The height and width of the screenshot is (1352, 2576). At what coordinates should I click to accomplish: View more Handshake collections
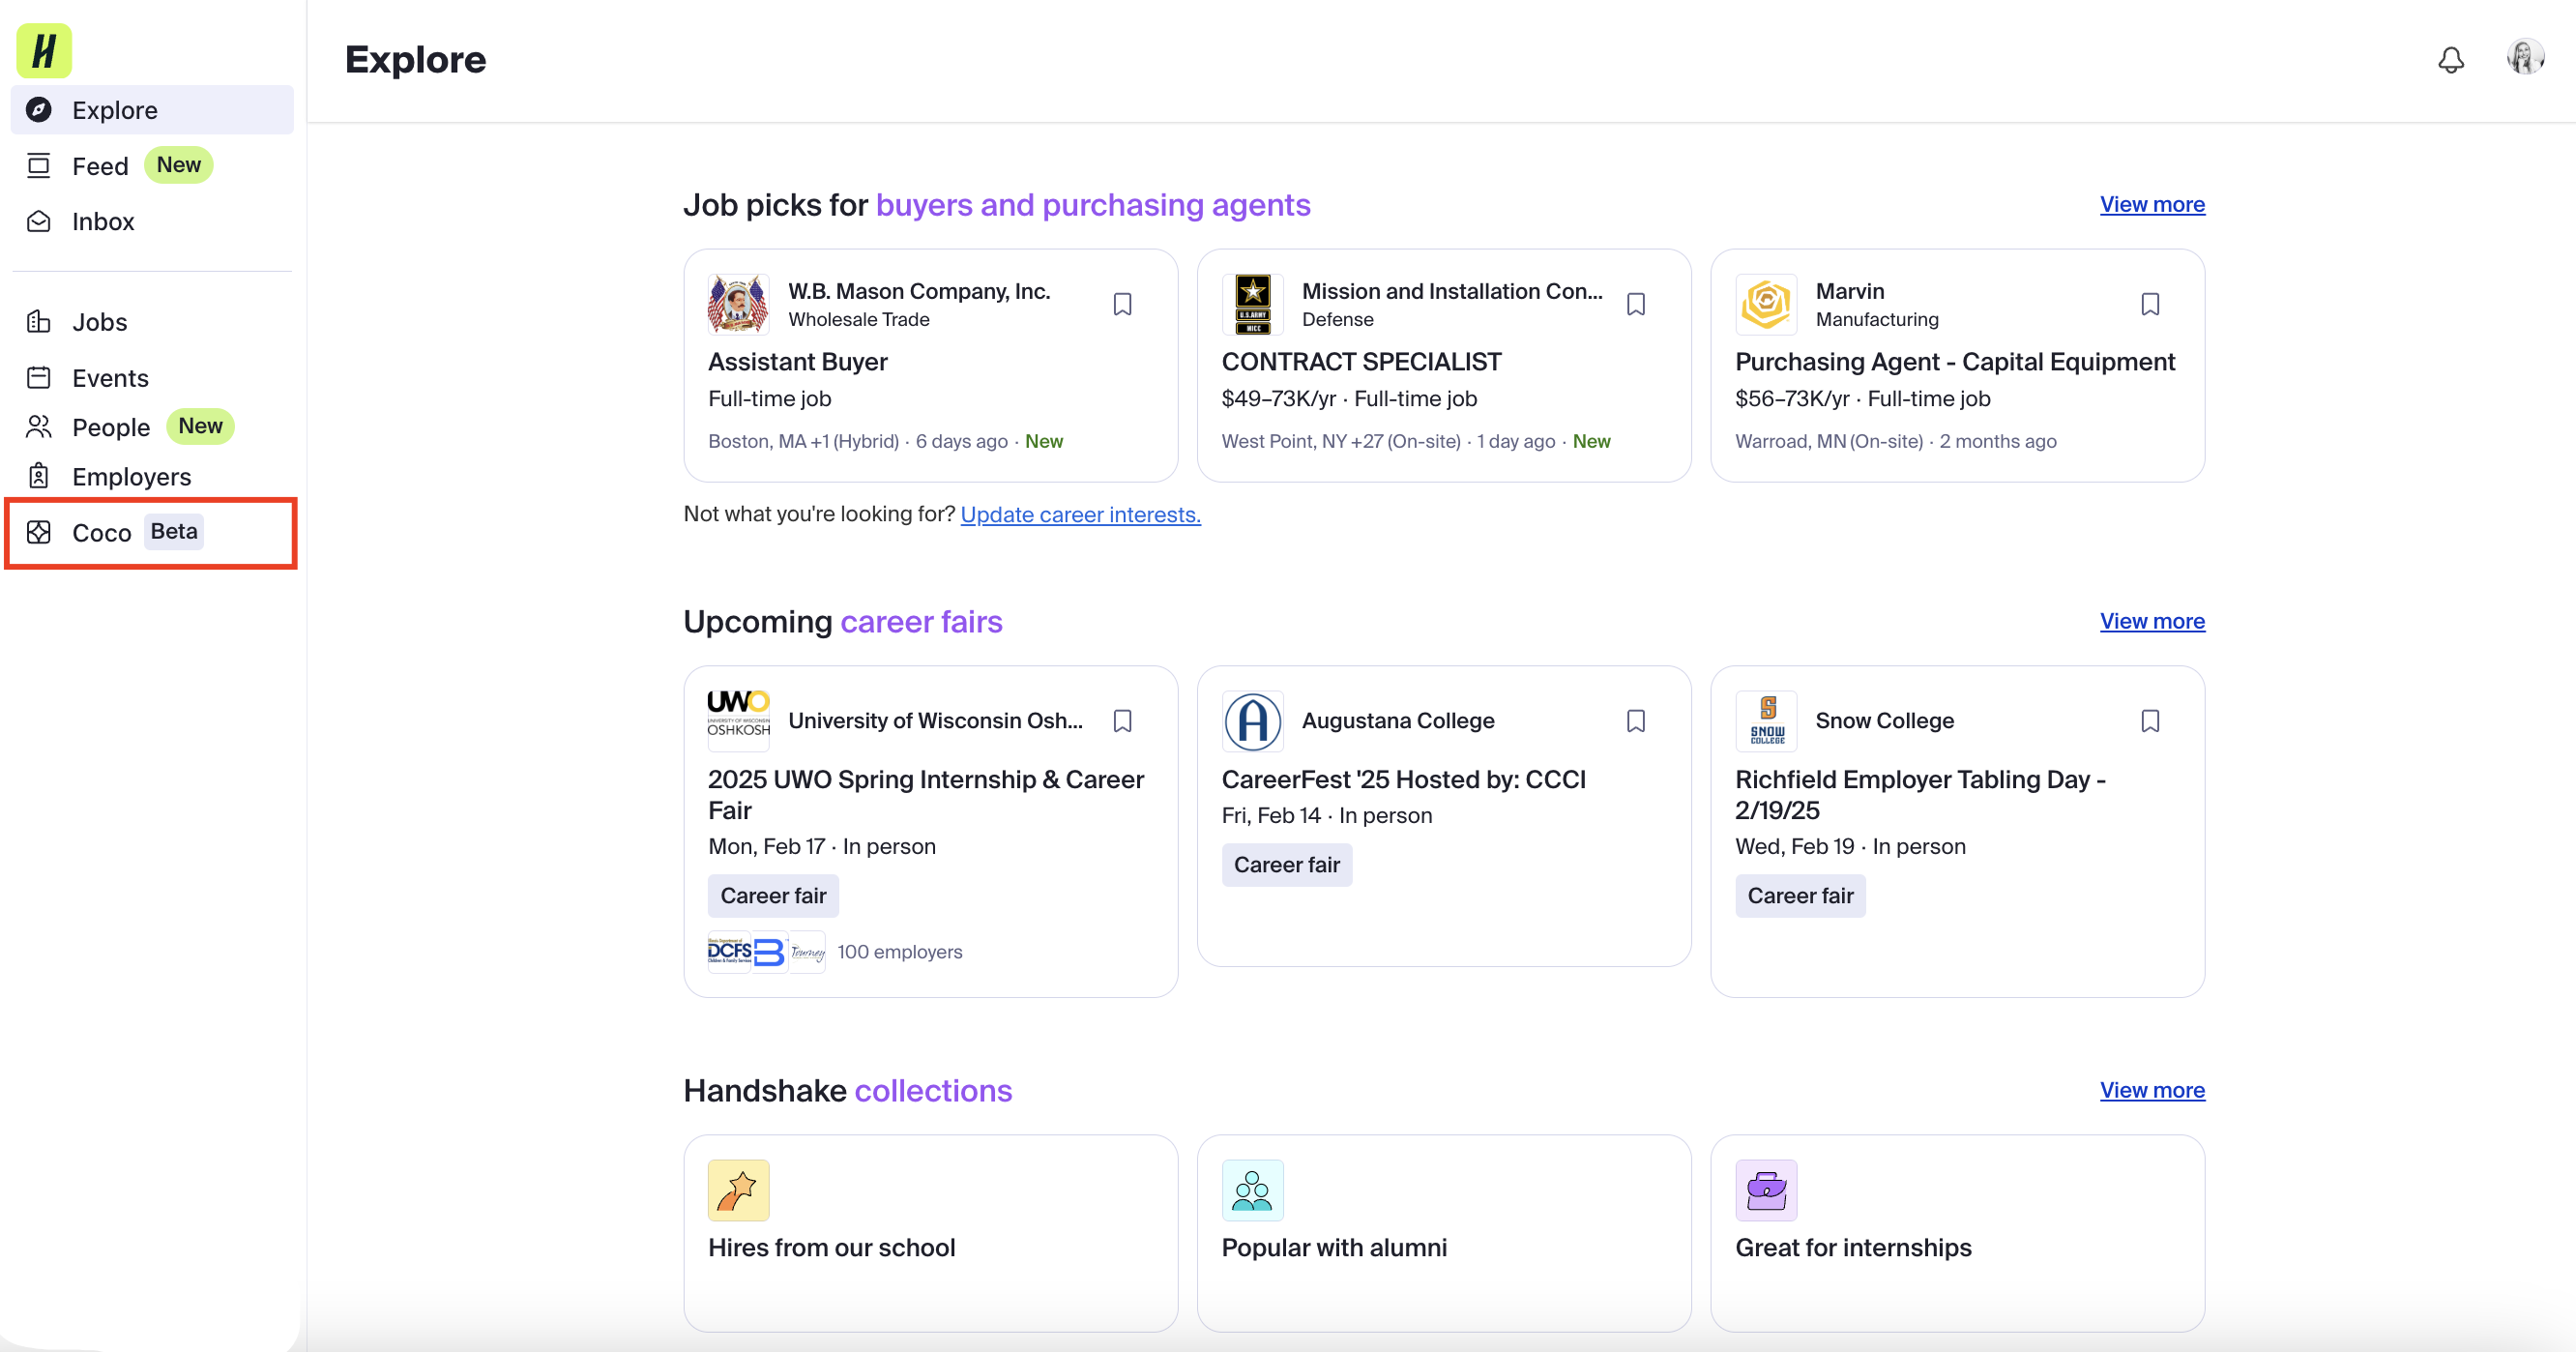(x=2152, y=1091)
